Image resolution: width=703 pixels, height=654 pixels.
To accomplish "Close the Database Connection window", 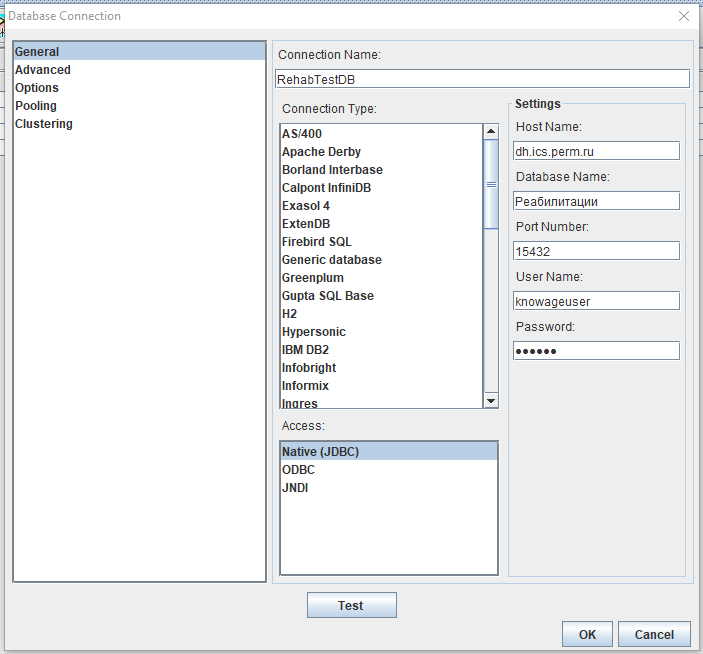I will (684, 16).
